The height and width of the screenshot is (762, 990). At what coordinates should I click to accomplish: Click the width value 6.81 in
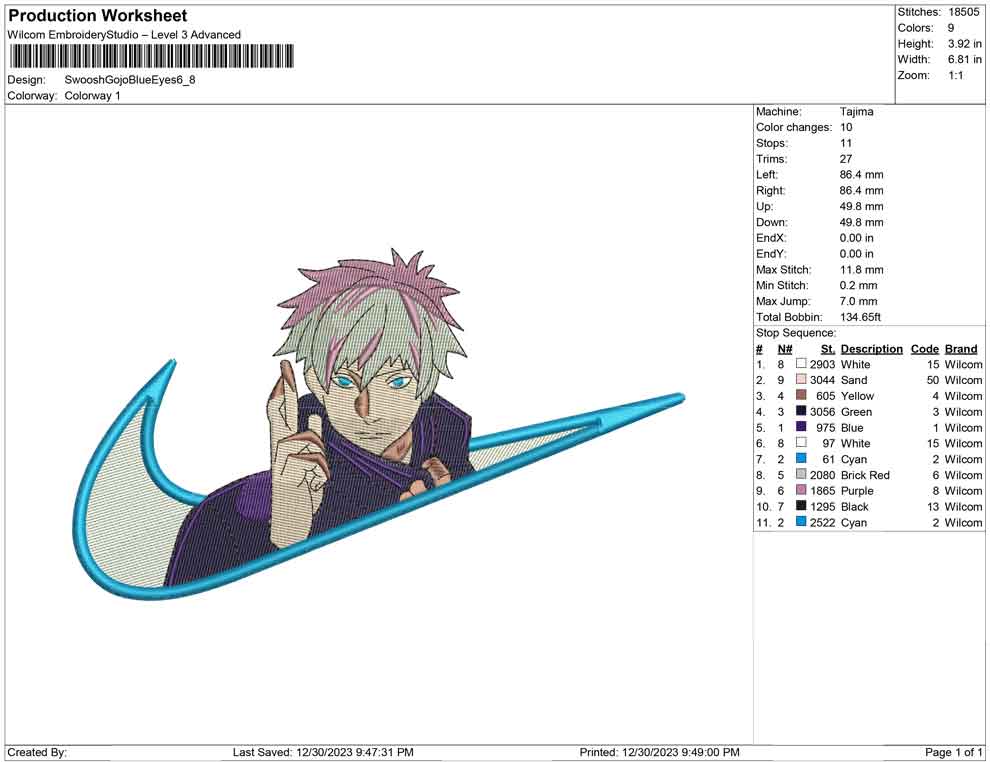965,59
